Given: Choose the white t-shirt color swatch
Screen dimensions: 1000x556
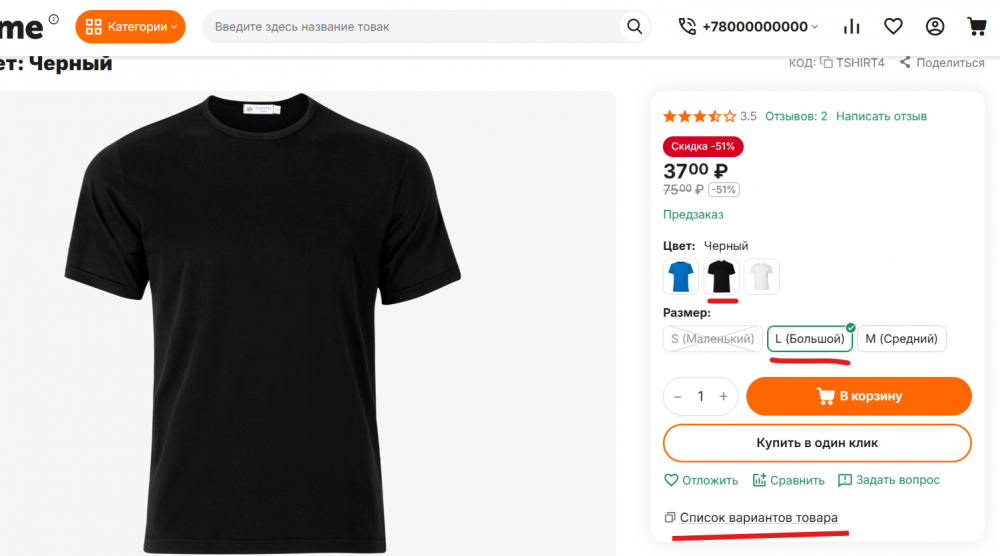Looking at the screenshot, I should [762, 276].
